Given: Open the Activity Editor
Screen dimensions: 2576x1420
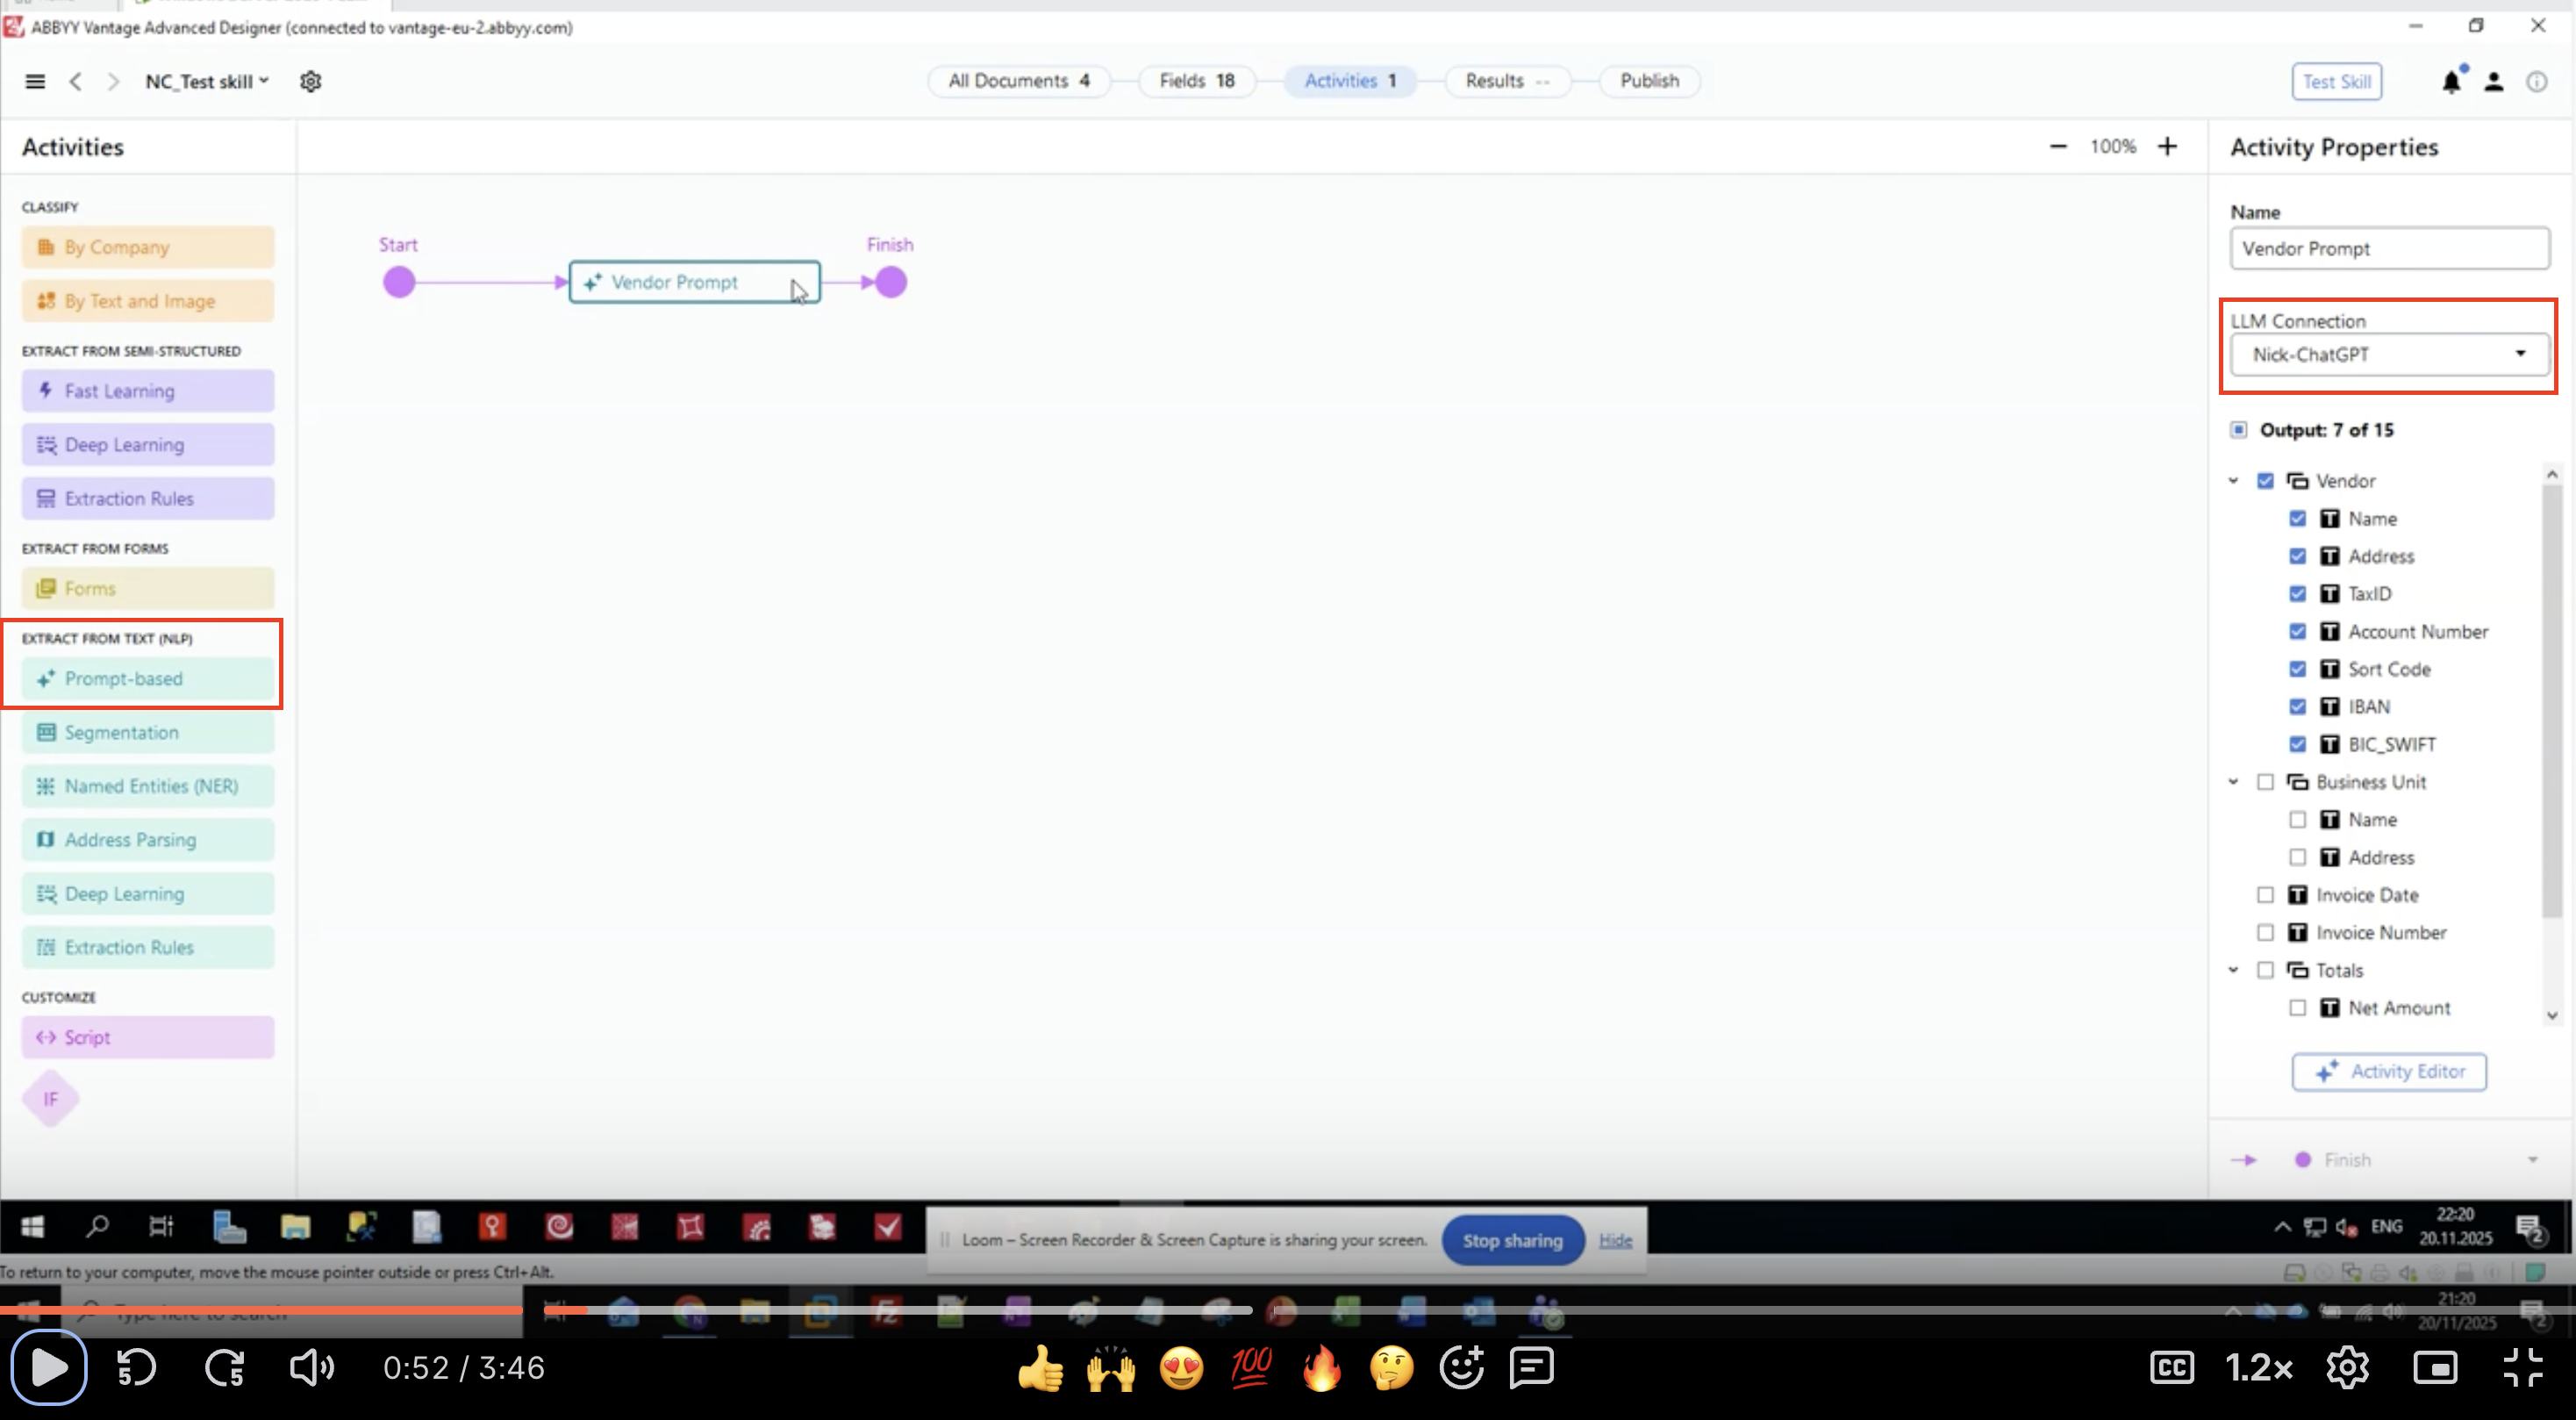Looking at the screenshot, I should [2389, 1071].
